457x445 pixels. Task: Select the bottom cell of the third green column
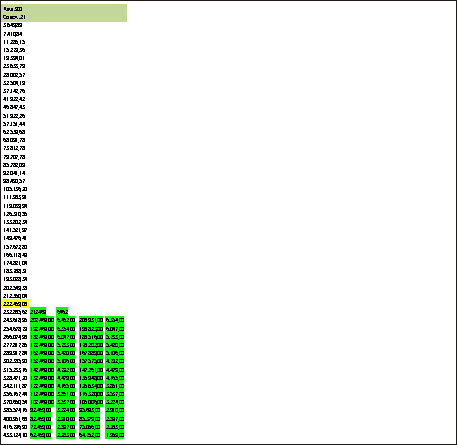pyautogui.click(x=89, y=435)
